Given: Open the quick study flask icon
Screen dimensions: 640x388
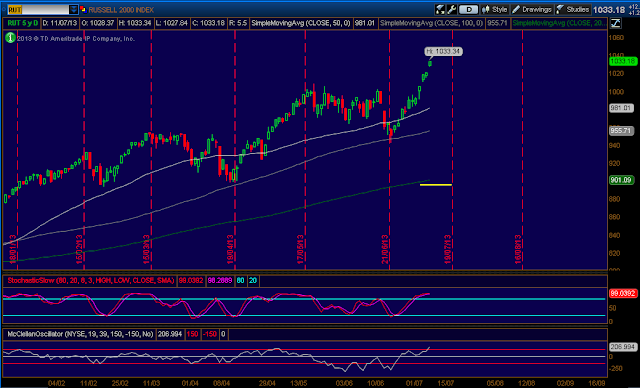Looking at the screenshot, I should pyautogui.click(x=440, y=9).
